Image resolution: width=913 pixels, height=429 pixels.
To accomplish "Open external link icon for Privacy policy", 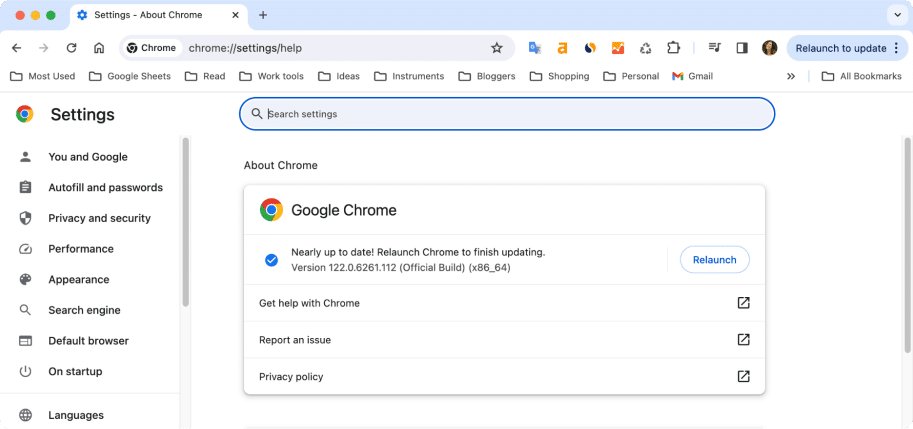I will pyautogui.click(x=744, y=376).
